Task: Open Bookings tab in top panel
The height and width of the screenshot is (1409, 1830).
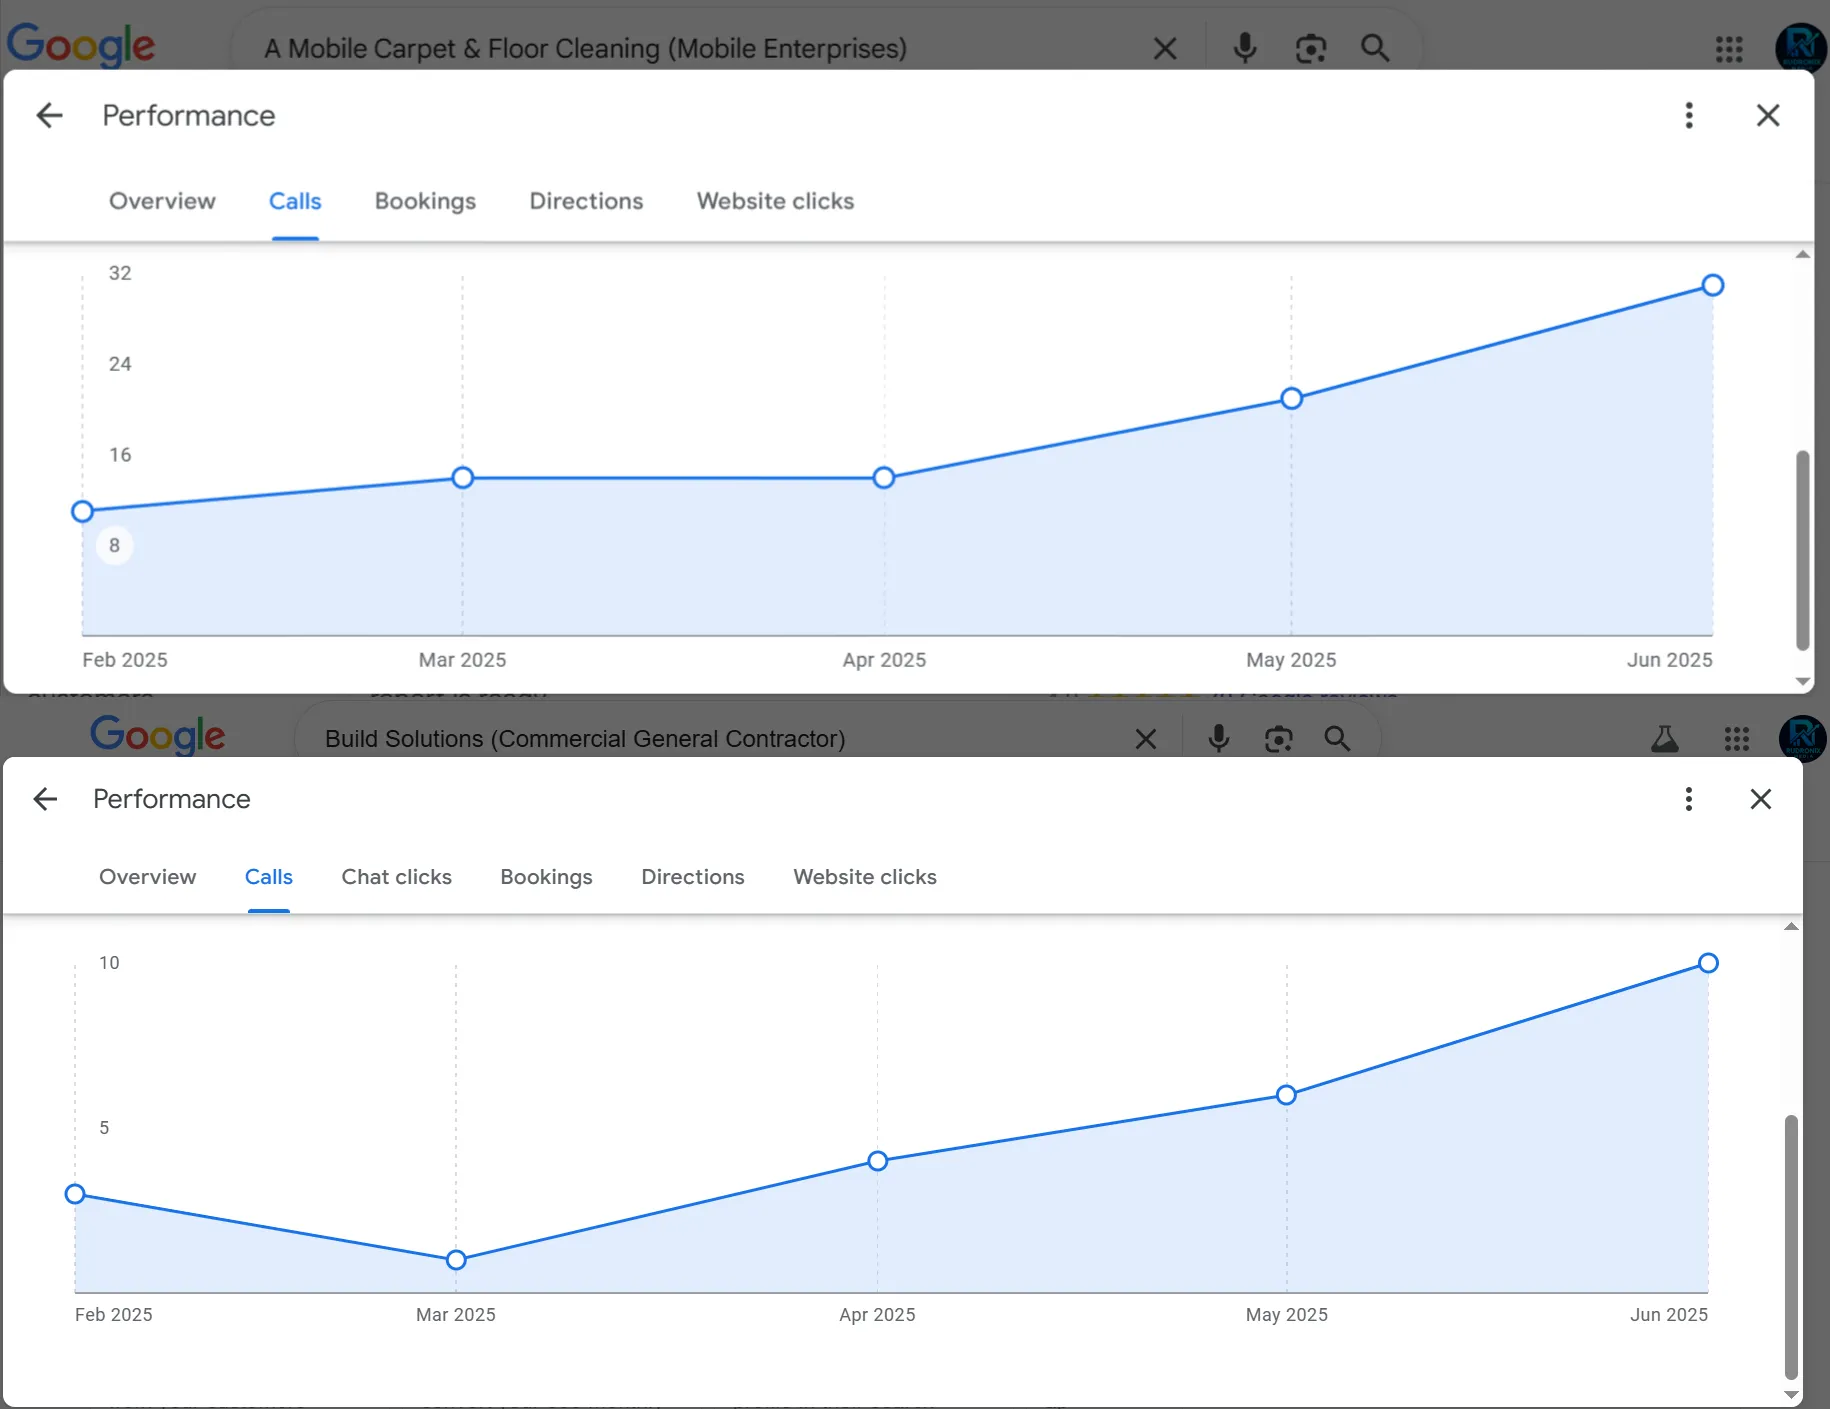Action: (x=425, y=201)
